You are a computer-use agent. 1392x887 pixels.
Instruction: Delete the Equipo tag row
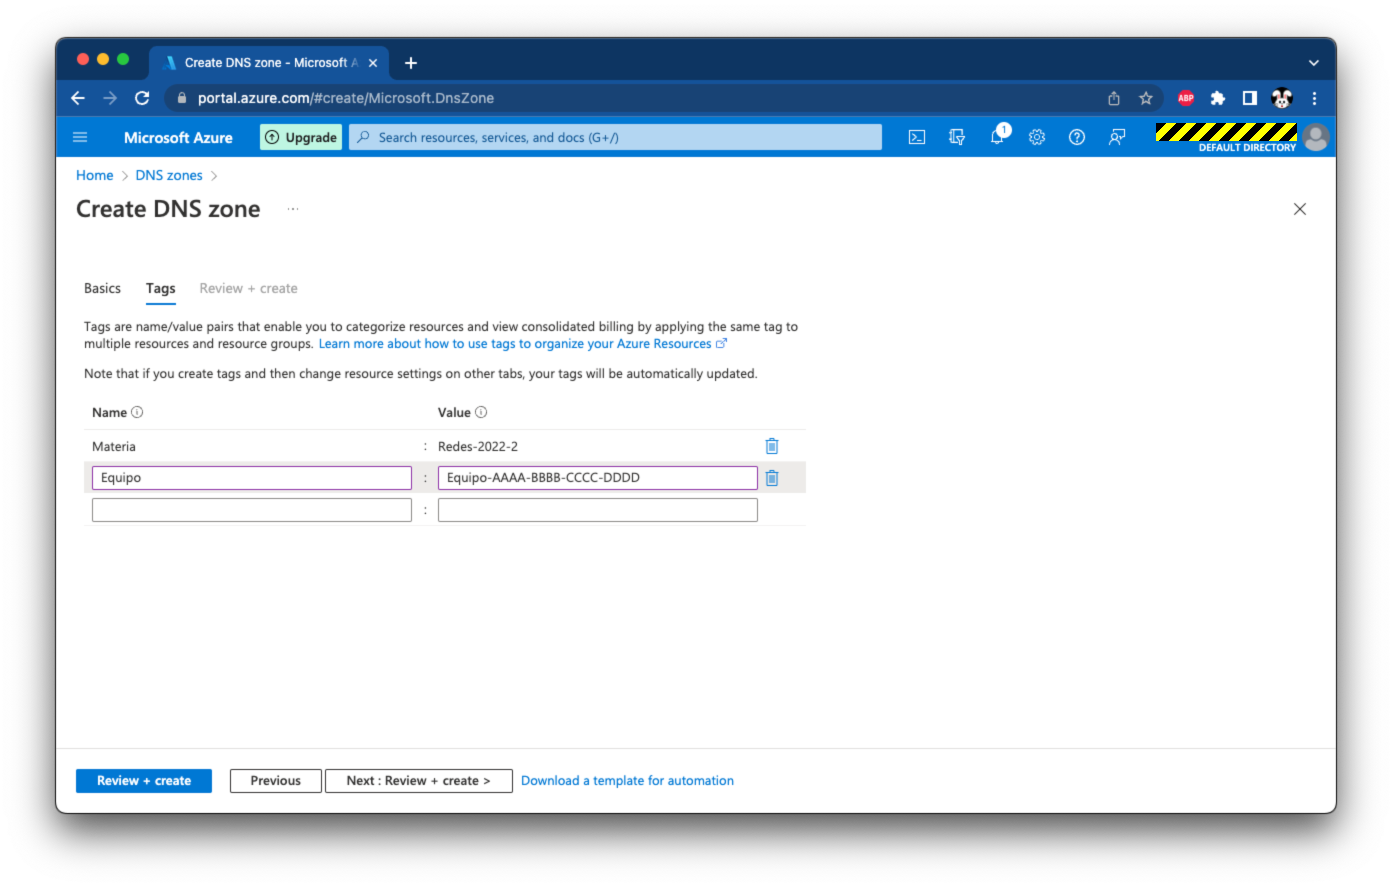point(772,478)
